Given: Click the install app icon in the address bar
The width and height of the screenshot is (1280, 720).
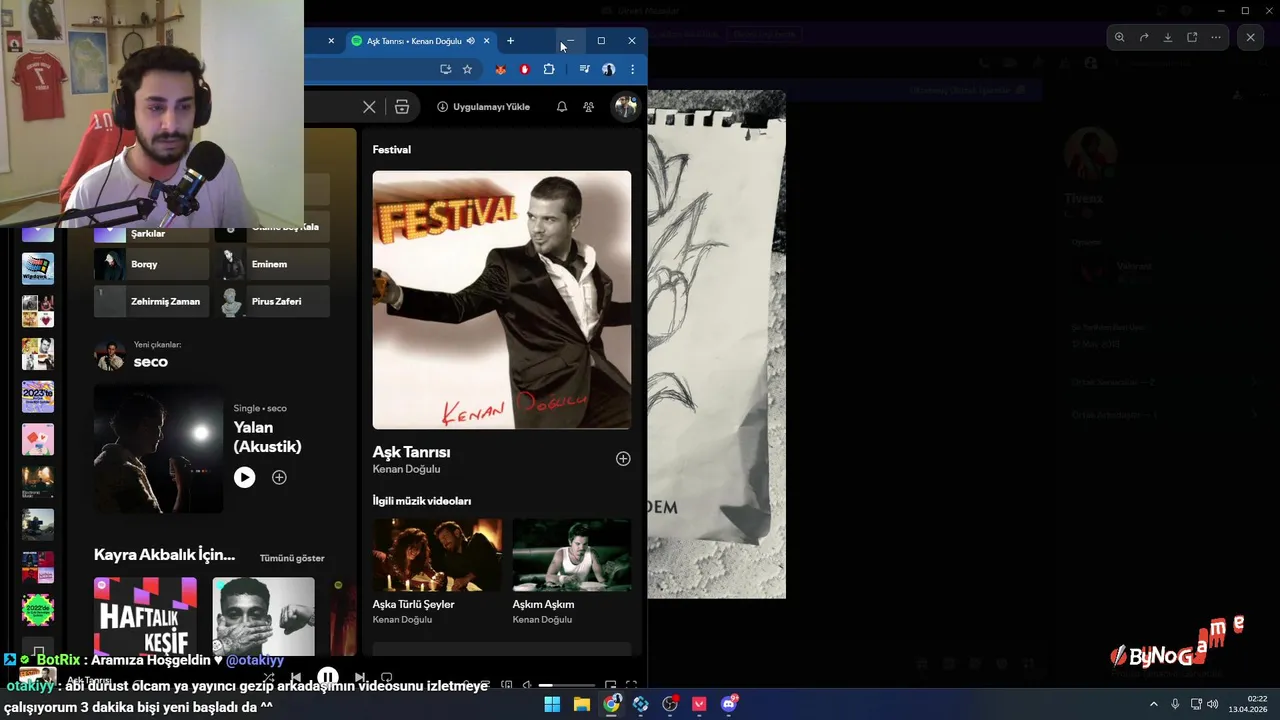Looking at the screenshot, I should 445,69.
